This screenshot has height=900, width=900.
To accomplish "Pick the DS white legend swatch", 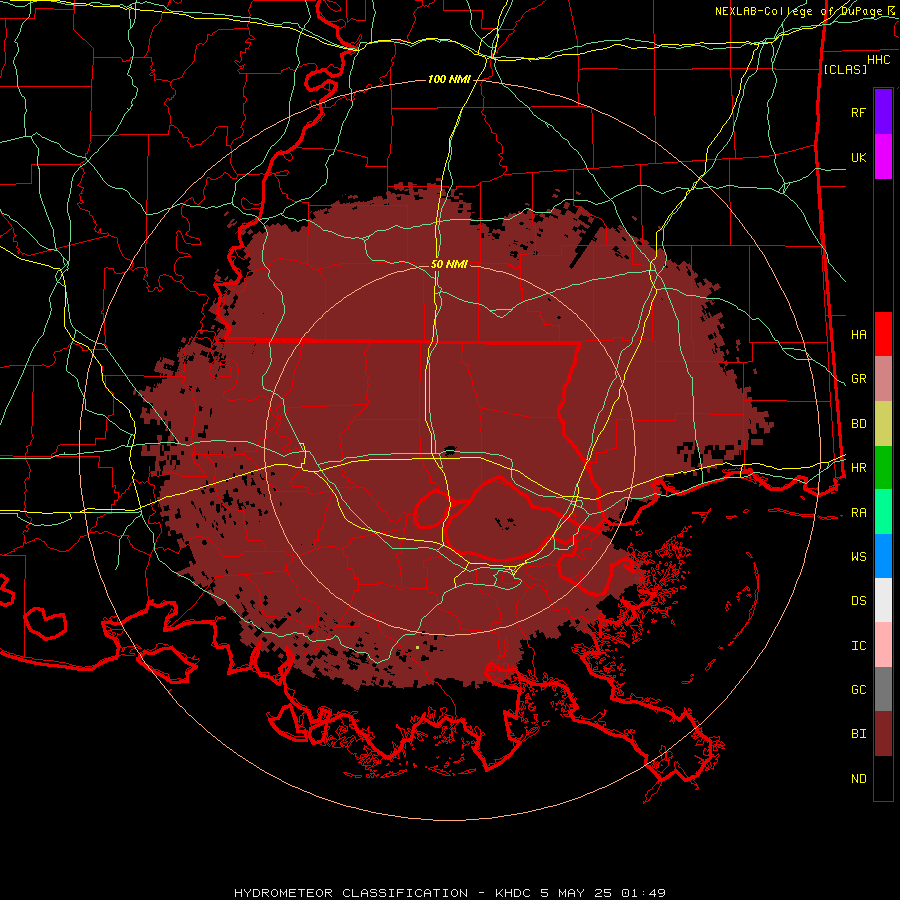I will point(883,600).
